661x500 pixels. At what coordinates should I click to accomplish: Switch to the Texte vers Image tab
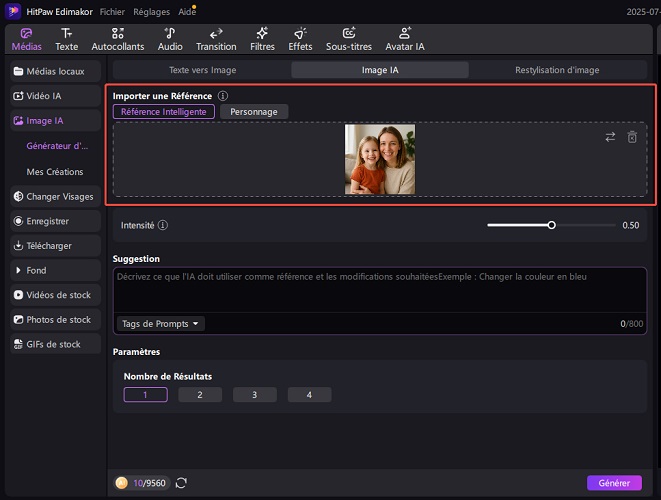pos(202,70)
